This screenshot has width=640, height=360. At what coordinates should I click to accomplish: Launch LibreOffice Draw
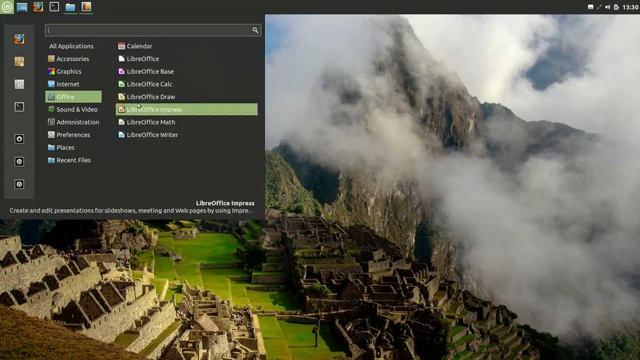[147, 97]
